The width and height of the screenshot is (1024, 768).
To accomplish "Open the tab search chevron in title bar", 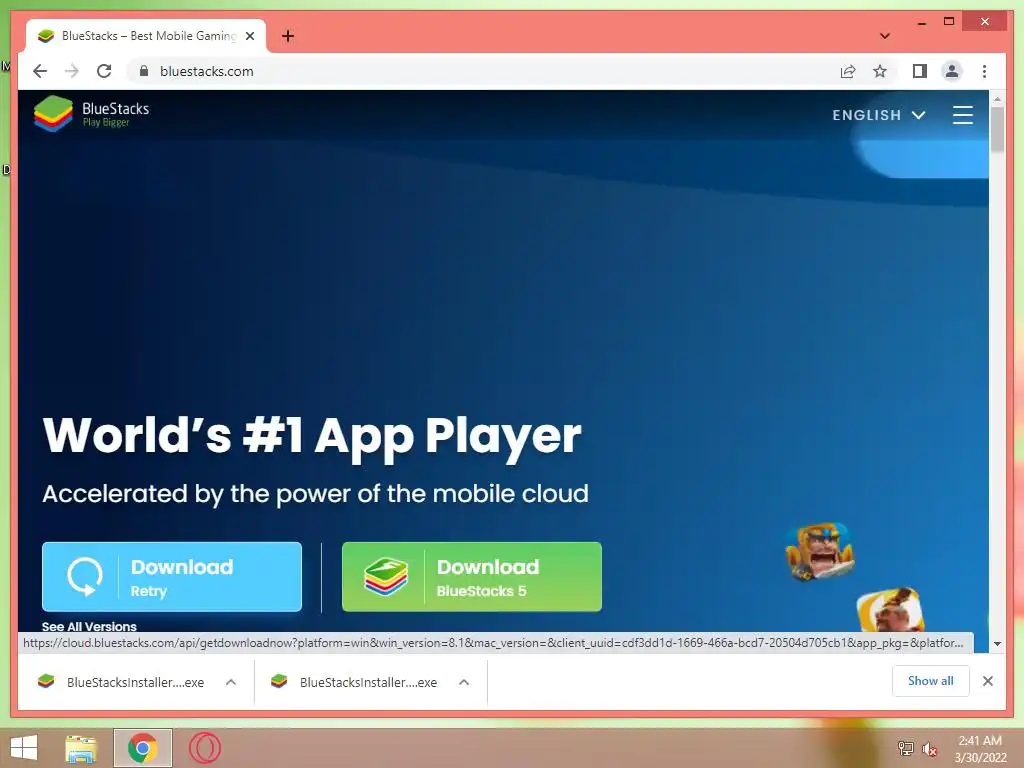I will (x=885, y=36).
